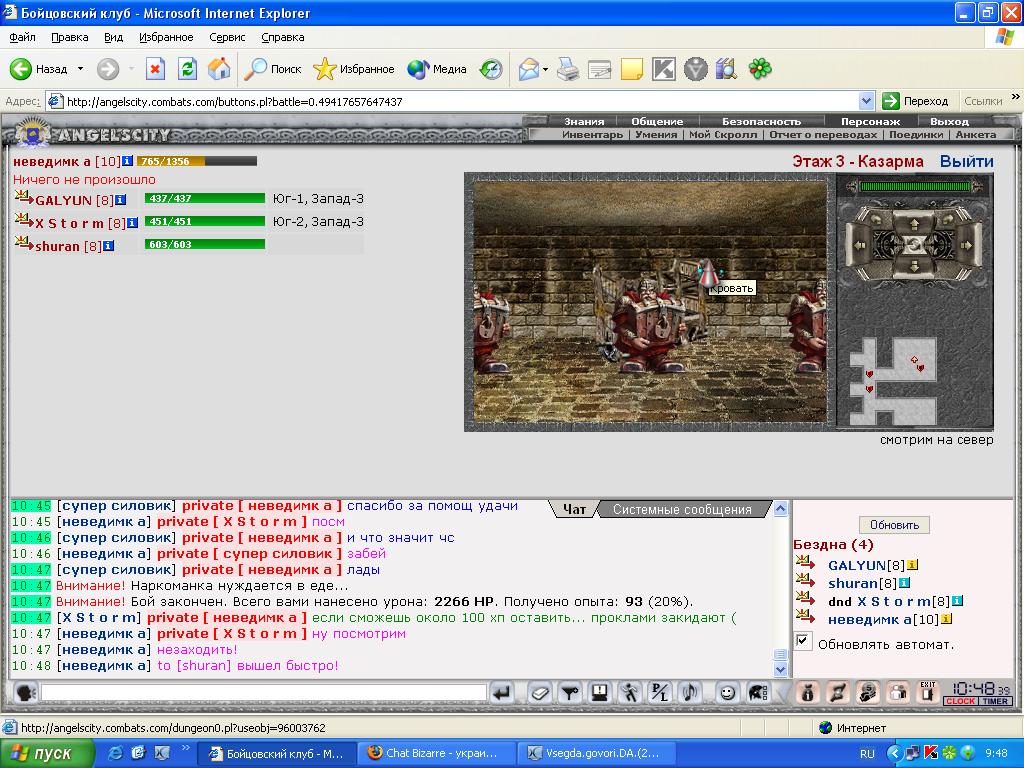
Task: Click the chat scrollbar down arrow
Action: coord(780,669)
